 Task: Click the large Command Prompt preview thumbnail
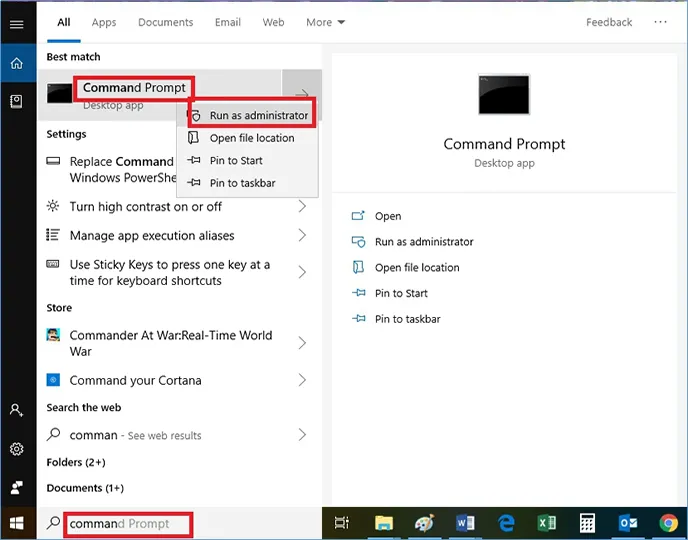(x=504, y=94)
